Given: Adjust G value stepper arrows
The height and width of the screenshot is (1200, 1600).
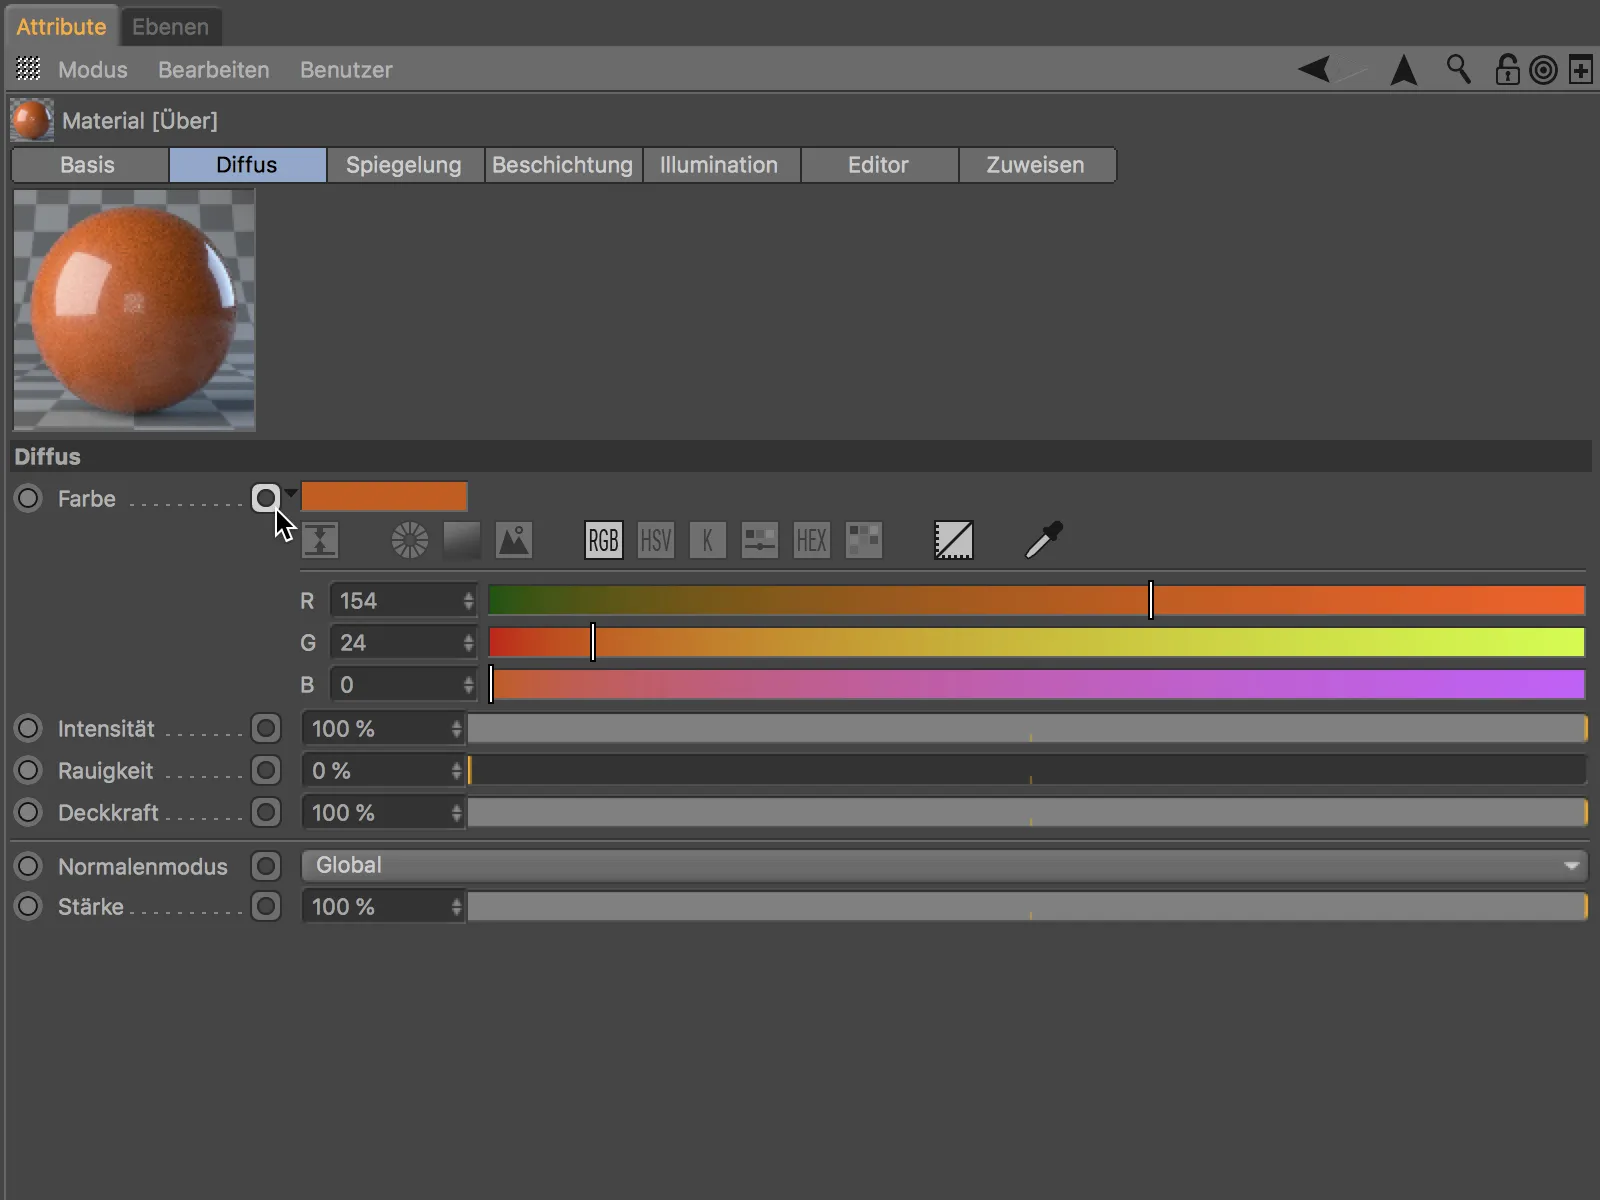Looking at the screenshot, I should [468, 643].
